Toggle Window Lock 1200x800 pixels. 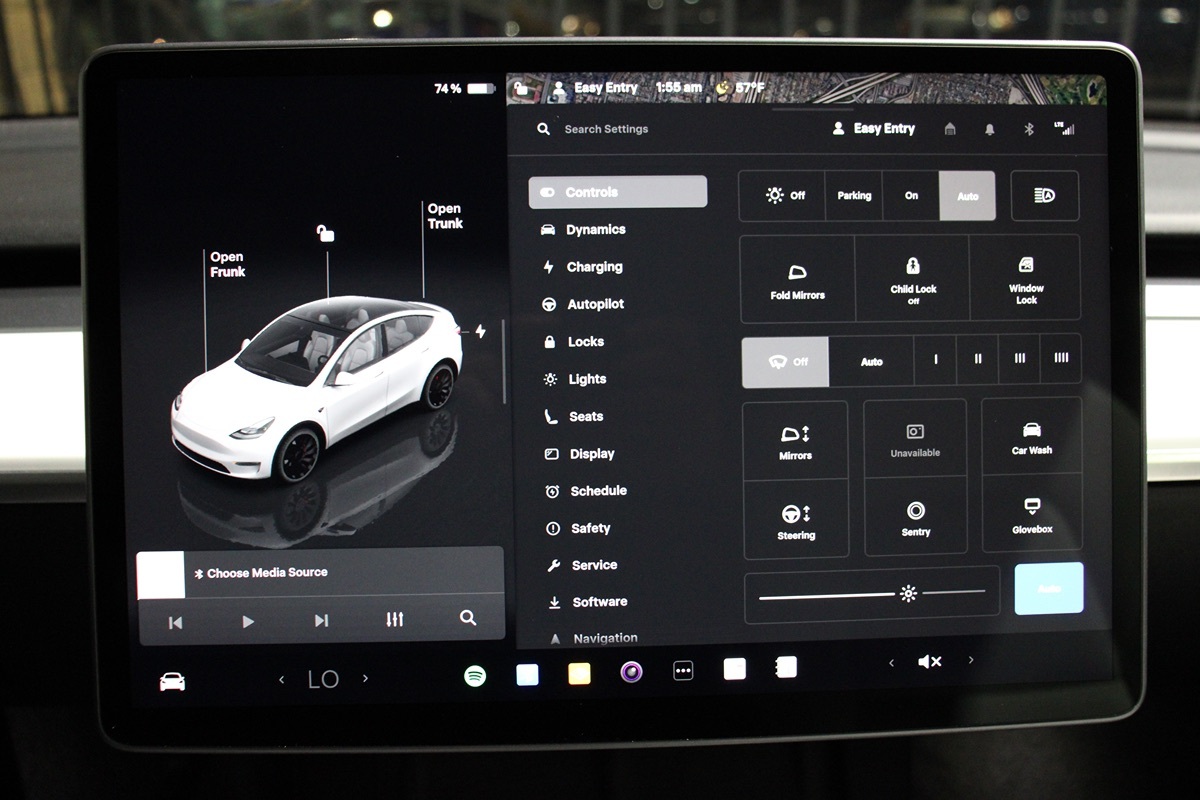(x=1025, y=278)
